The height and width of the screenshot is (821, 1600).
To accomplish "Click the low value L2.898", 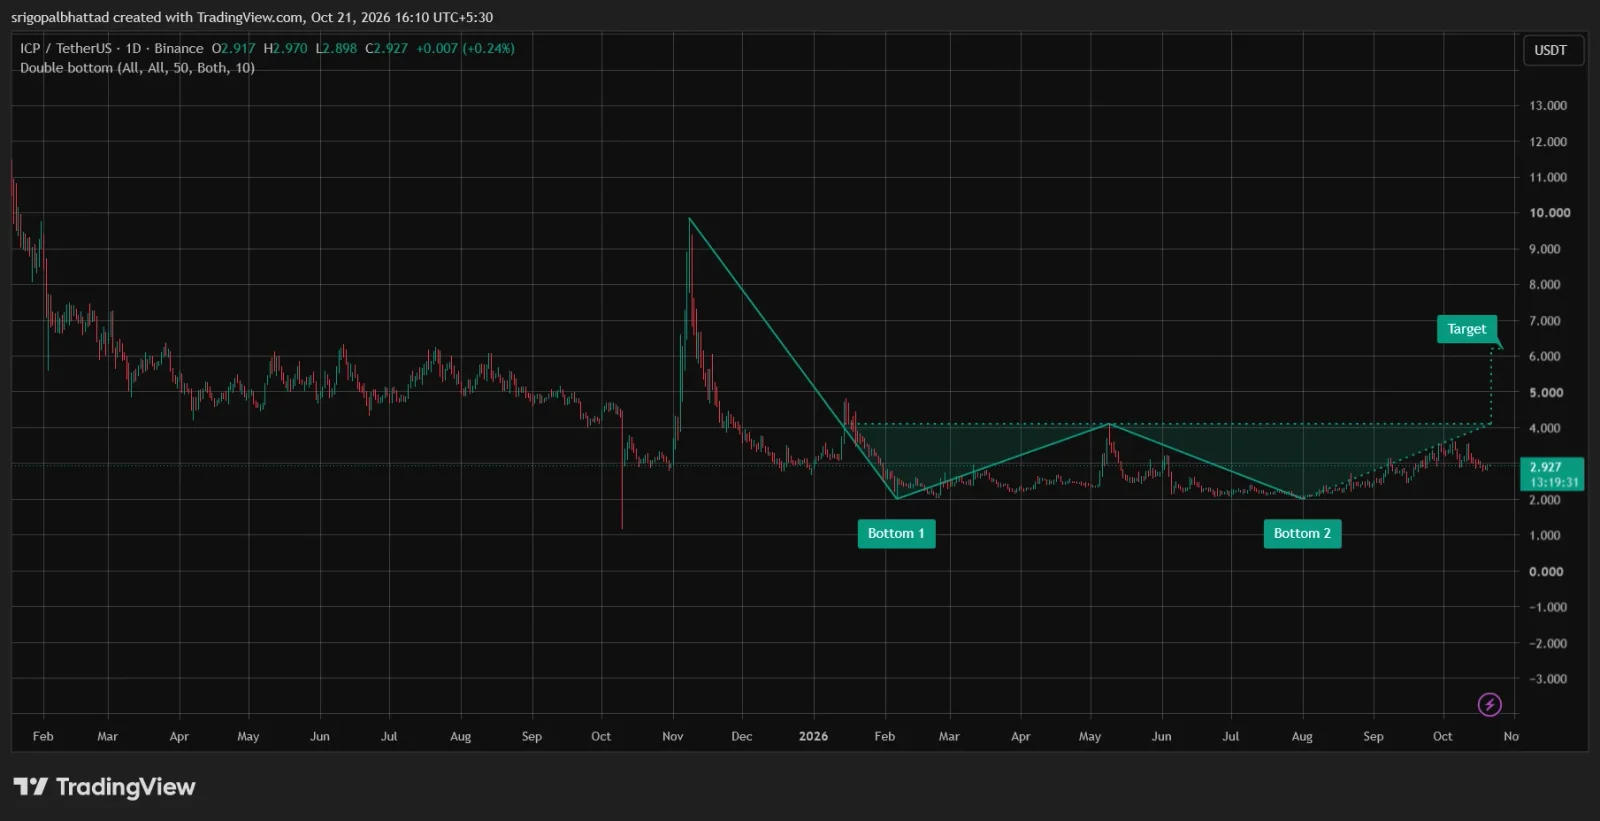I will (x=336, y=48).
